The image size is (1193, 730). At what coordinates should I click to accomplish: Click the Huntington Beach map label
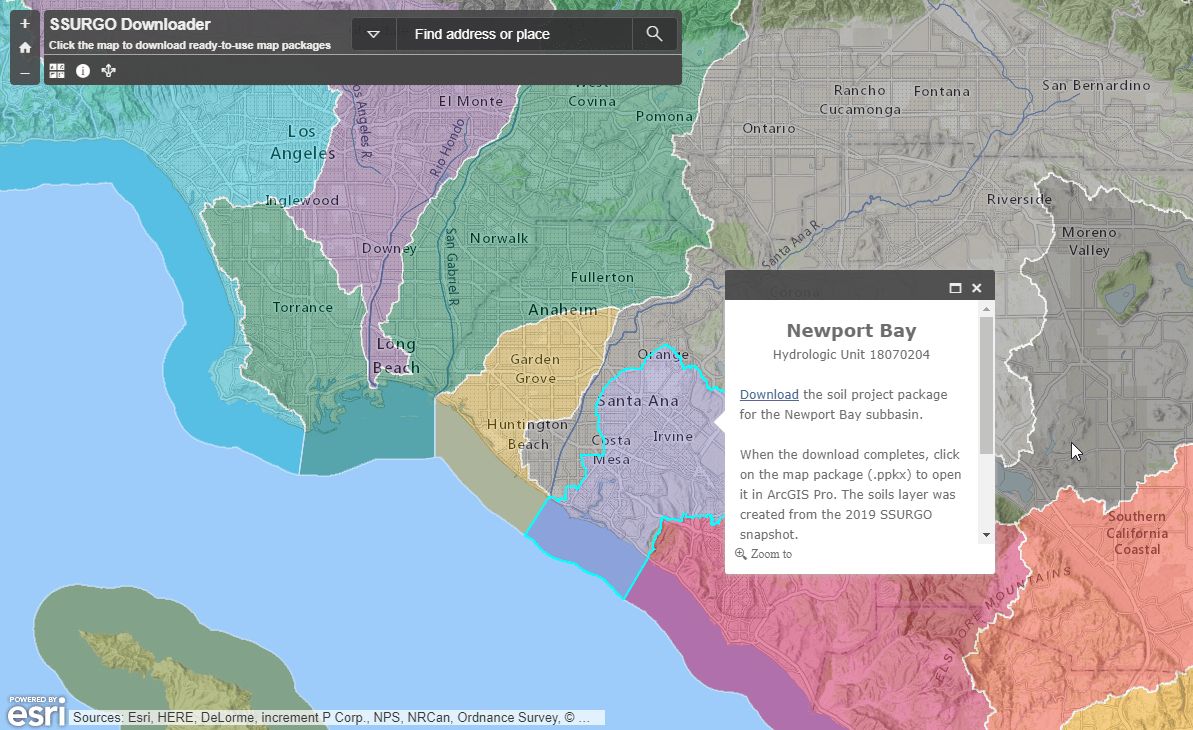click(x=527, y=434)
